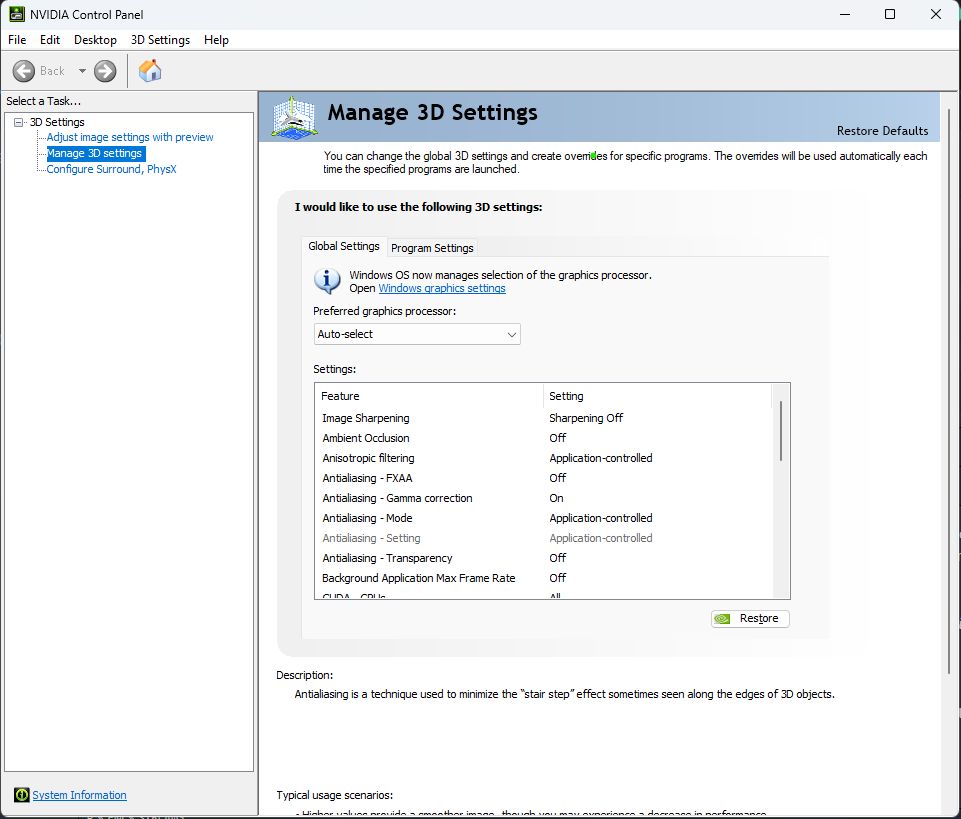Viewport: 961px width, 819px height.
Task: Click the On value for Gamma correction
Action: [556, 498]
